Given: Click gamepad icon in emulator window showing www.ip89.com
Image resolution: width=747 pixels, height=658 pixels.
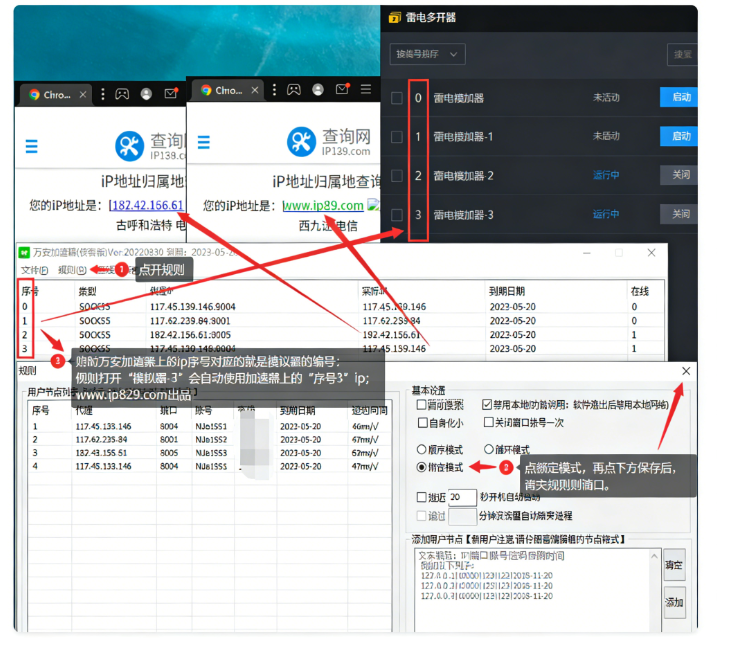Looking at the screenshot, I should (x=293, y=90).
